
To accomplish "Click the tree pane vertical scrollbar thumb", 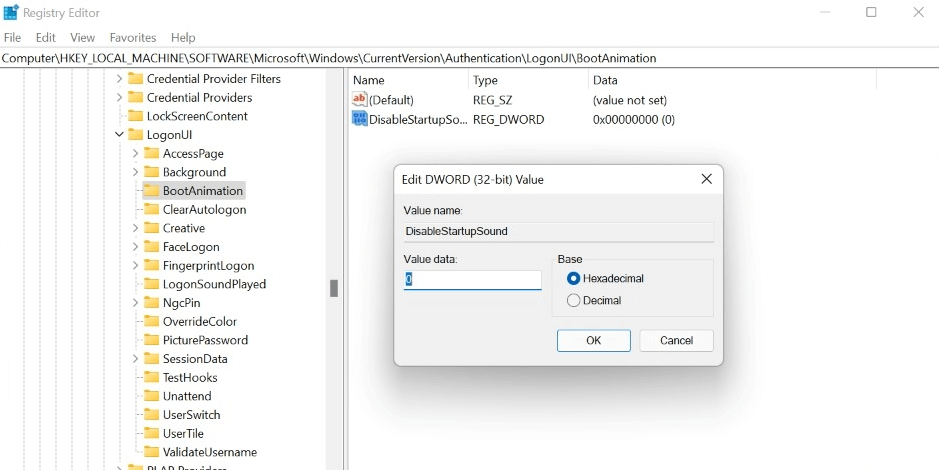I will (x=334, y=288).
